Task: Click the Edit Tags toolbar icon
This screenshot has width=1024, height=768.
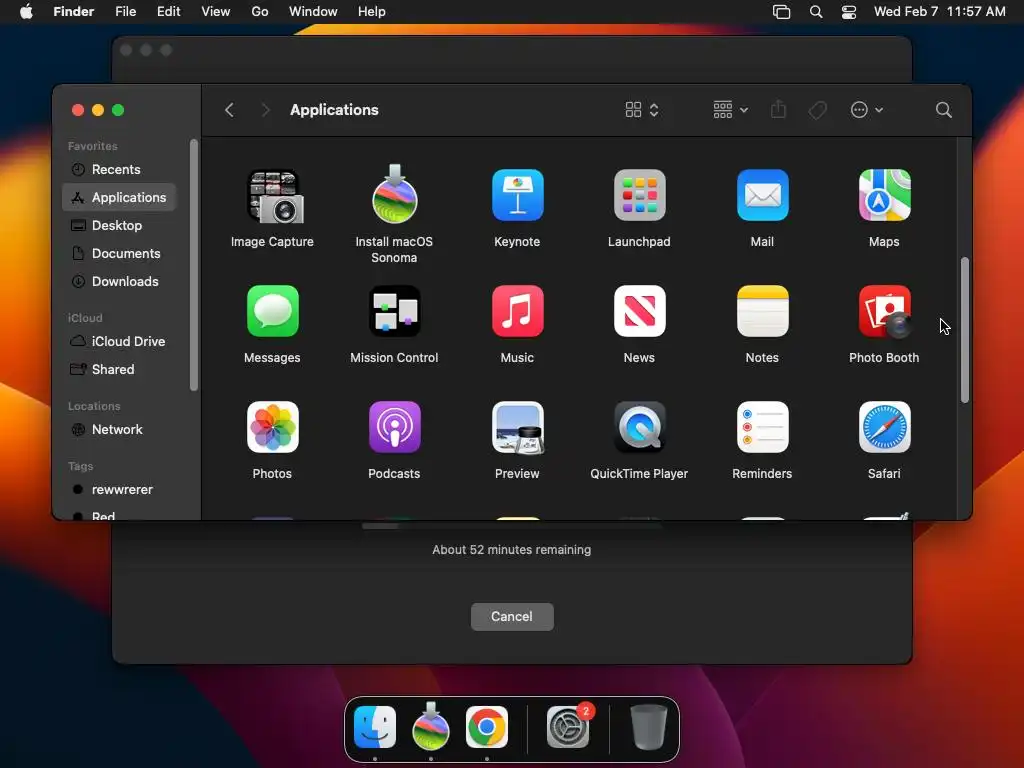Action: (x=817, y=110)
